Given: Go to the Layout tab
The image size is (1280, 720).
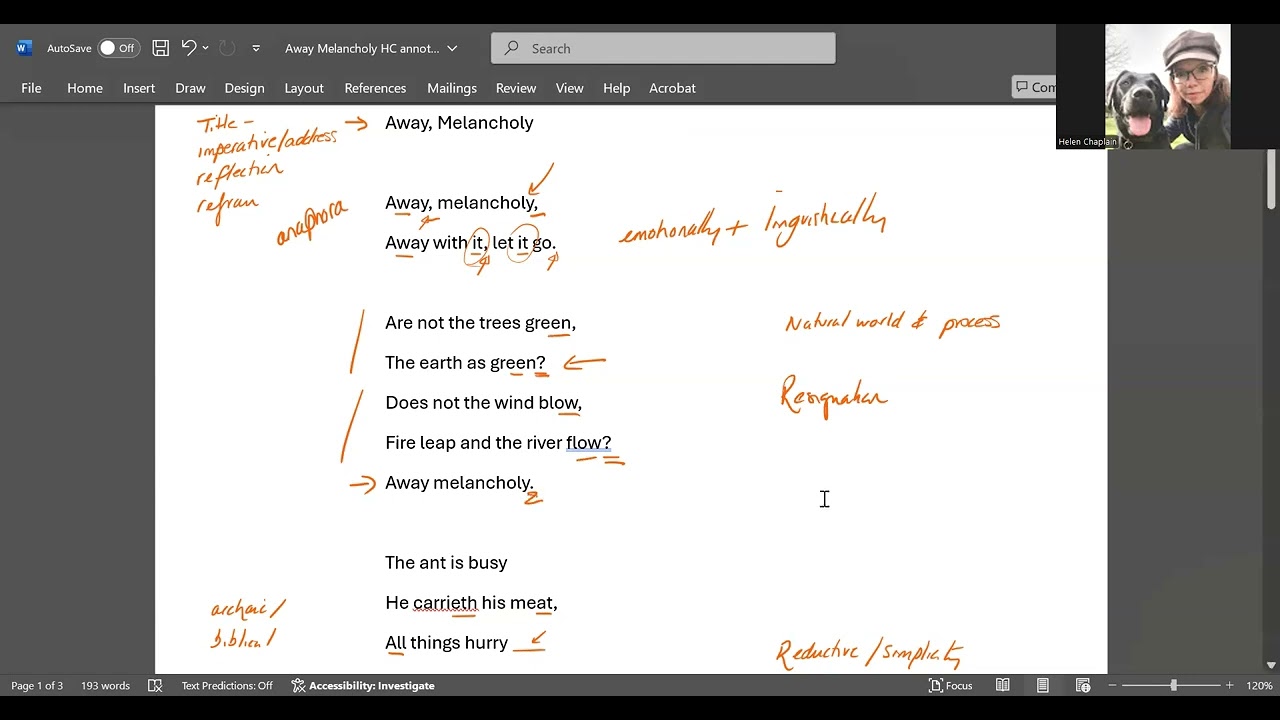Looking at the screenshot, I should 304,88.
